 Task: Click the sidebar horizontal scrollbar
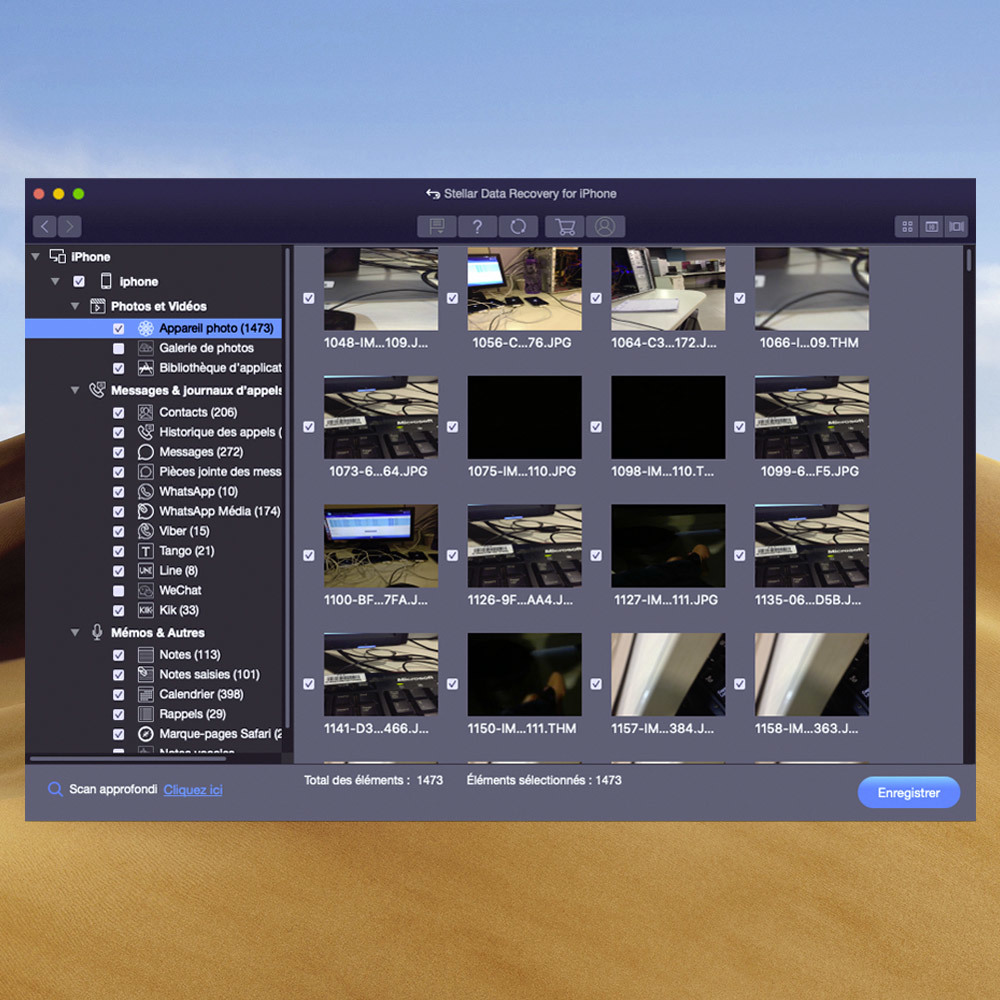coord(128,759)
